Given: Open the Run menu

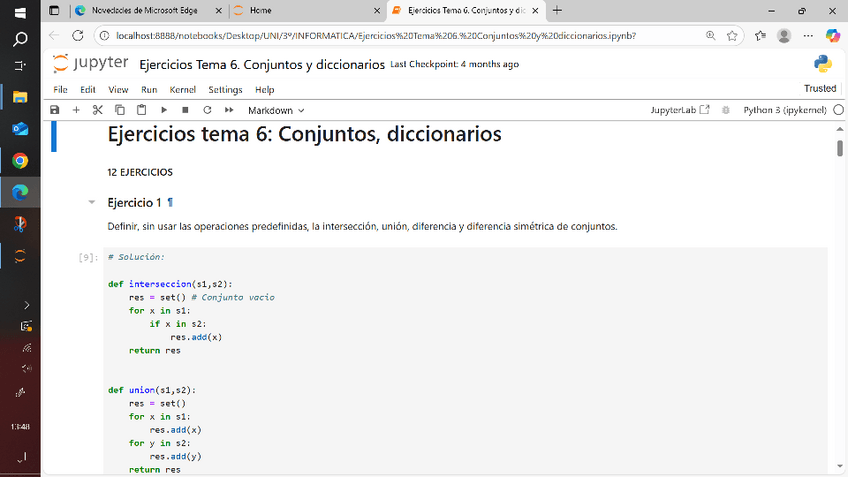Looking at the screenshot, I should click(149, 89).
